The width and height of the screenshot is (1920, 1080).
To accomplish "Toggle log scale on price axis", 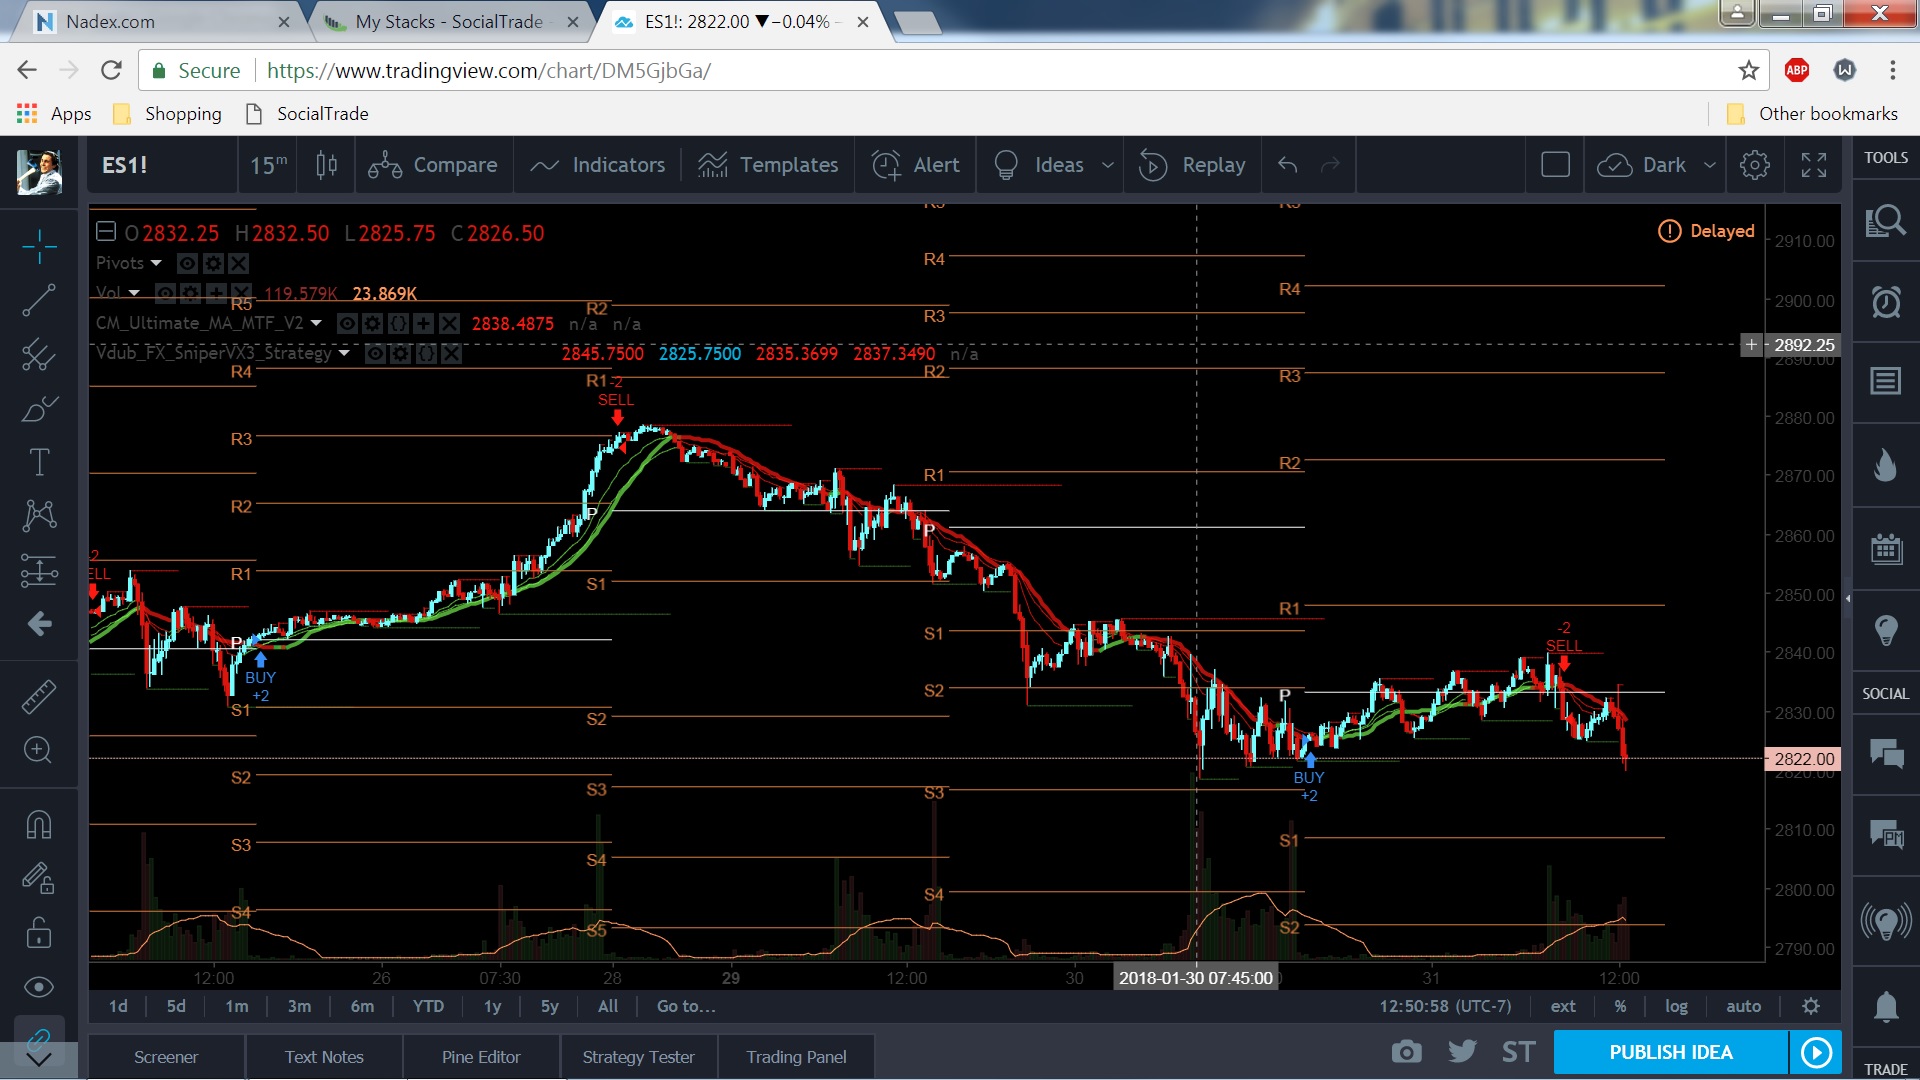I will (x=1676, y=1006).
